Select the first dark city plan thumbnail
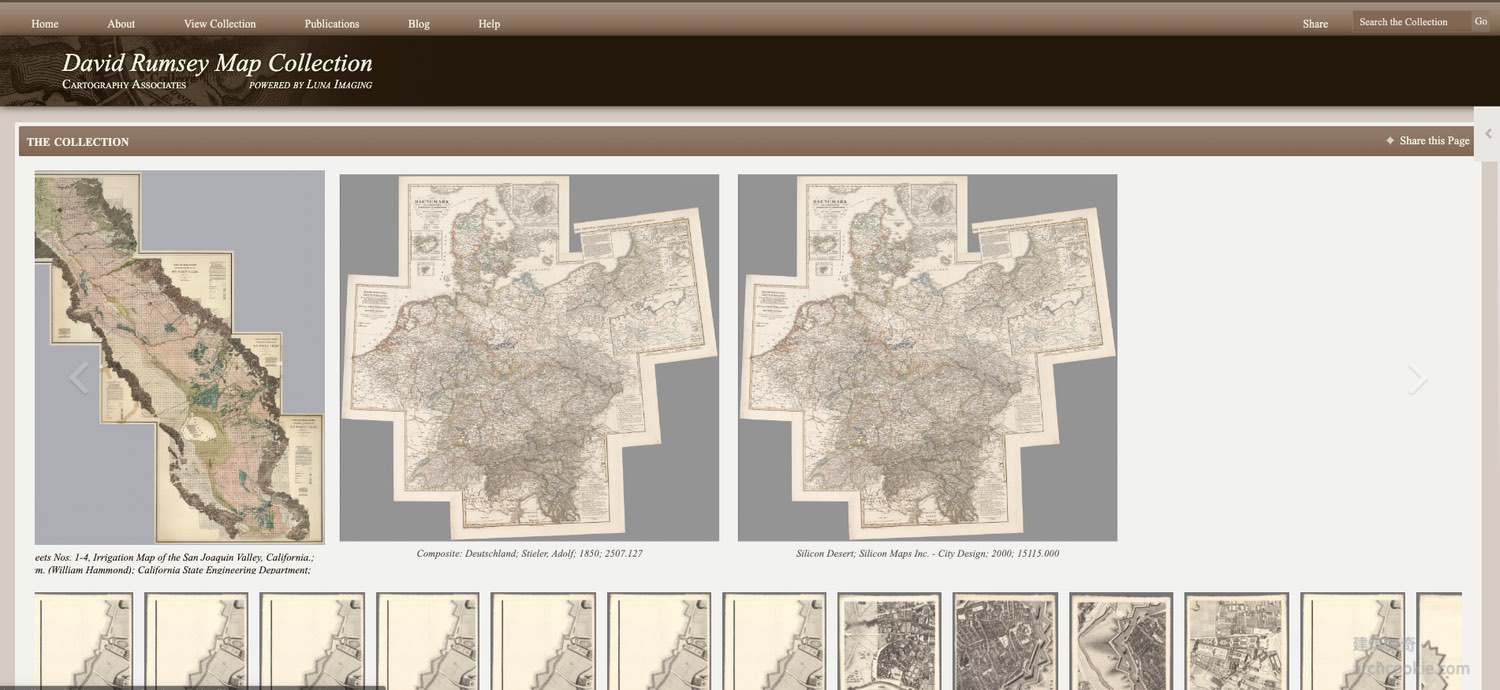Screen dimensions: 1500x690 889,640
